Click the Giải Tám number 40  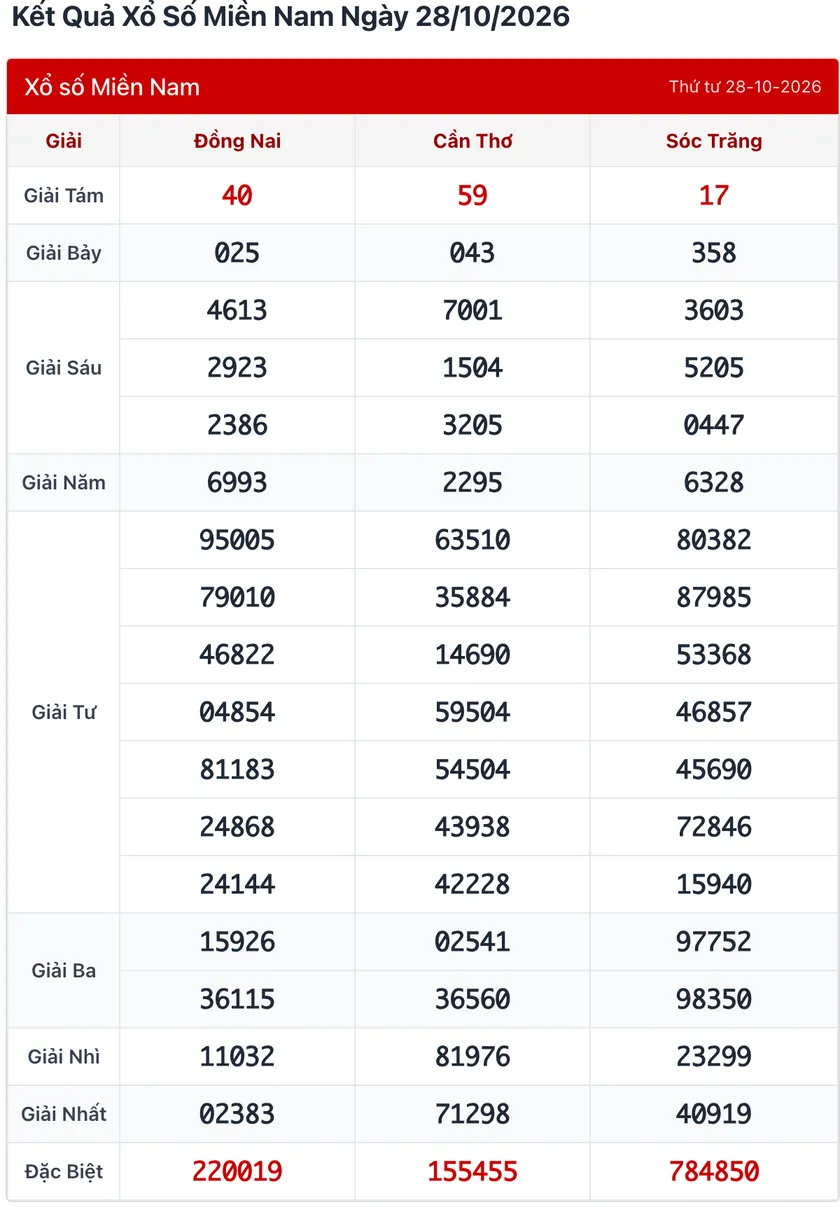pyautogui.click(x=237, y=195)
